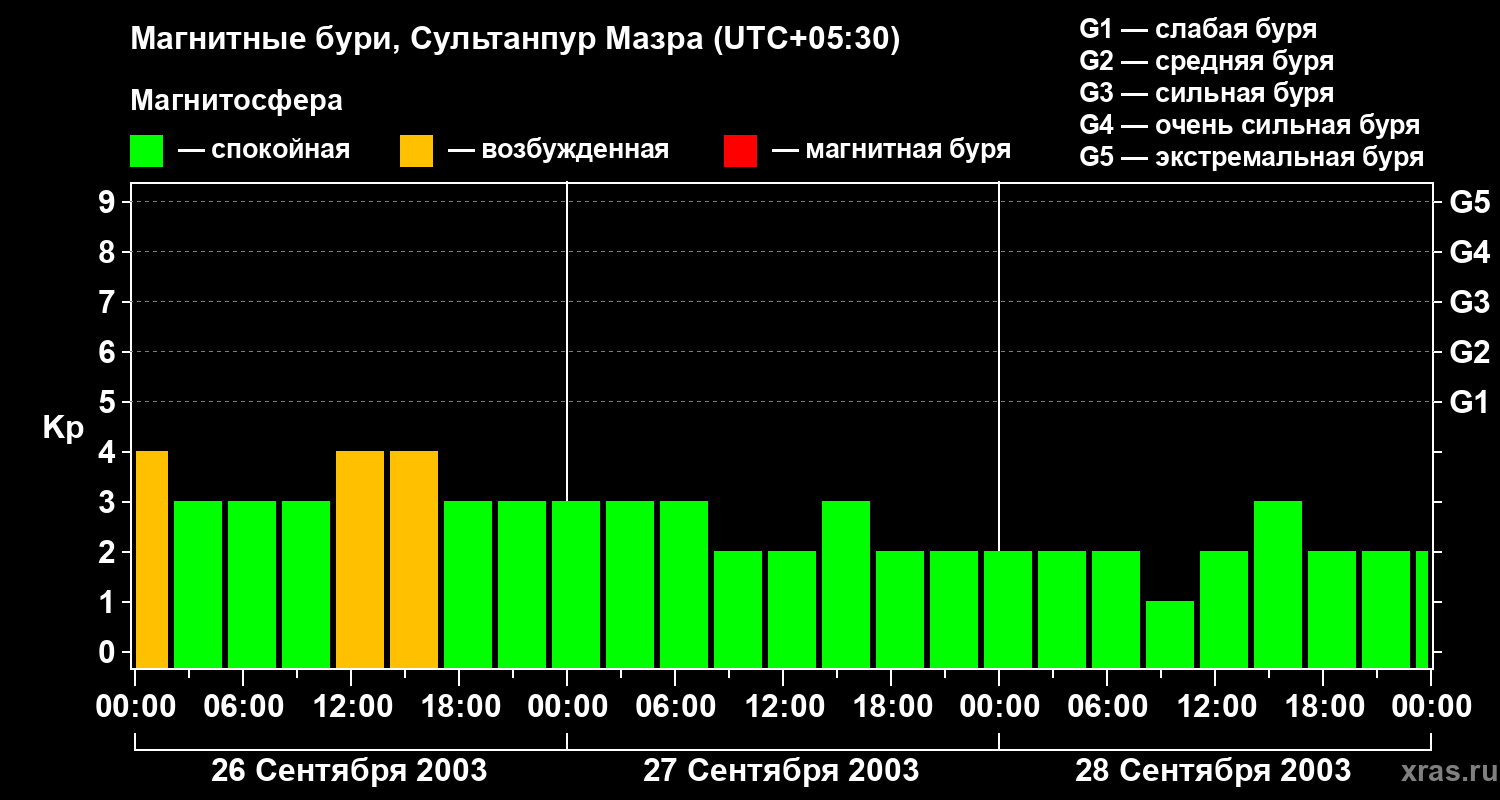Click the Kp axis value 0
The height and width of the screenshot is (800, 1500).
[109, 652]
